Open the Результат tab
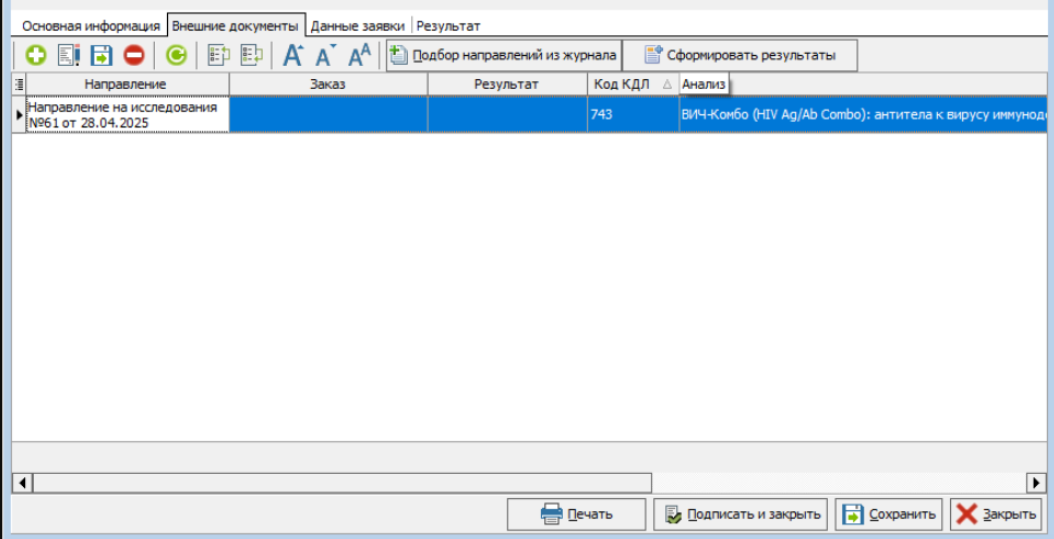 point(448,26)
